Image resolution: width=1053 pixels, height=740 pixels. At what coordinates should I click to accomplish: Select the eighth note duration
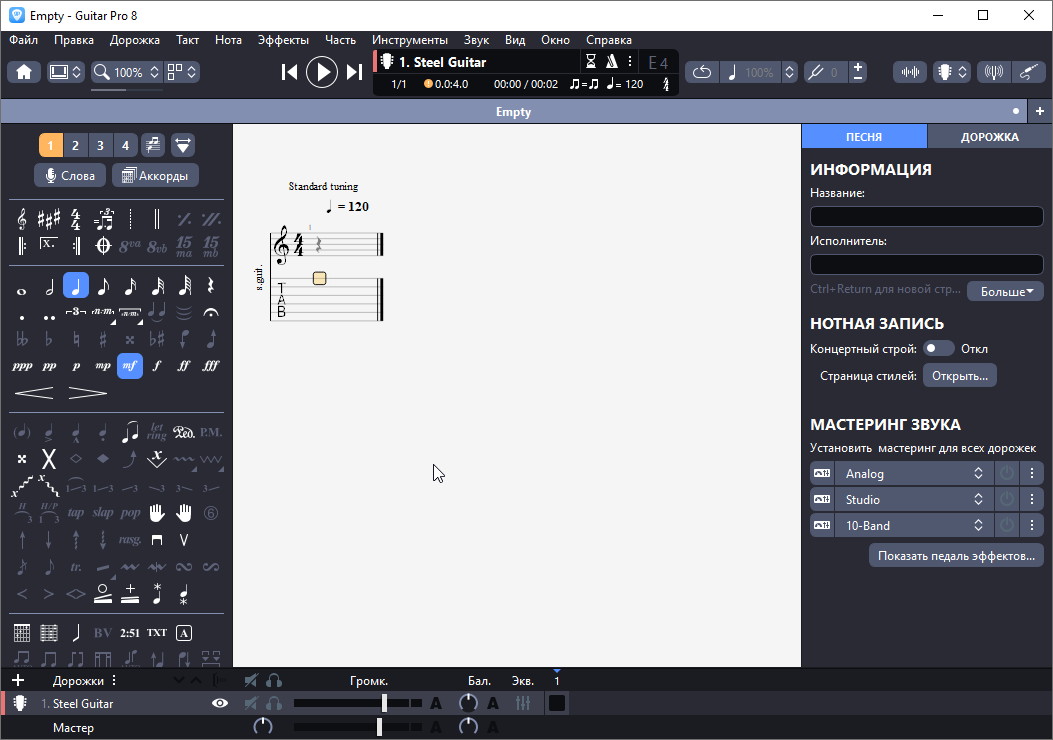(x=103, y=287)
